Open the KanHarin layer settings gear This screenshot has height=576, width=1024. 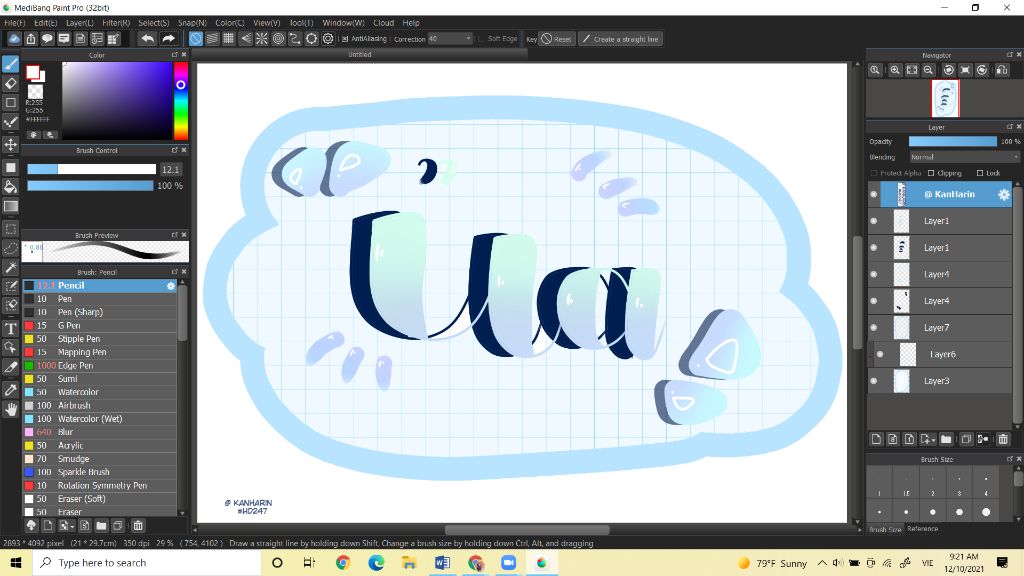pyautogui.click(x=1004, y=195)
